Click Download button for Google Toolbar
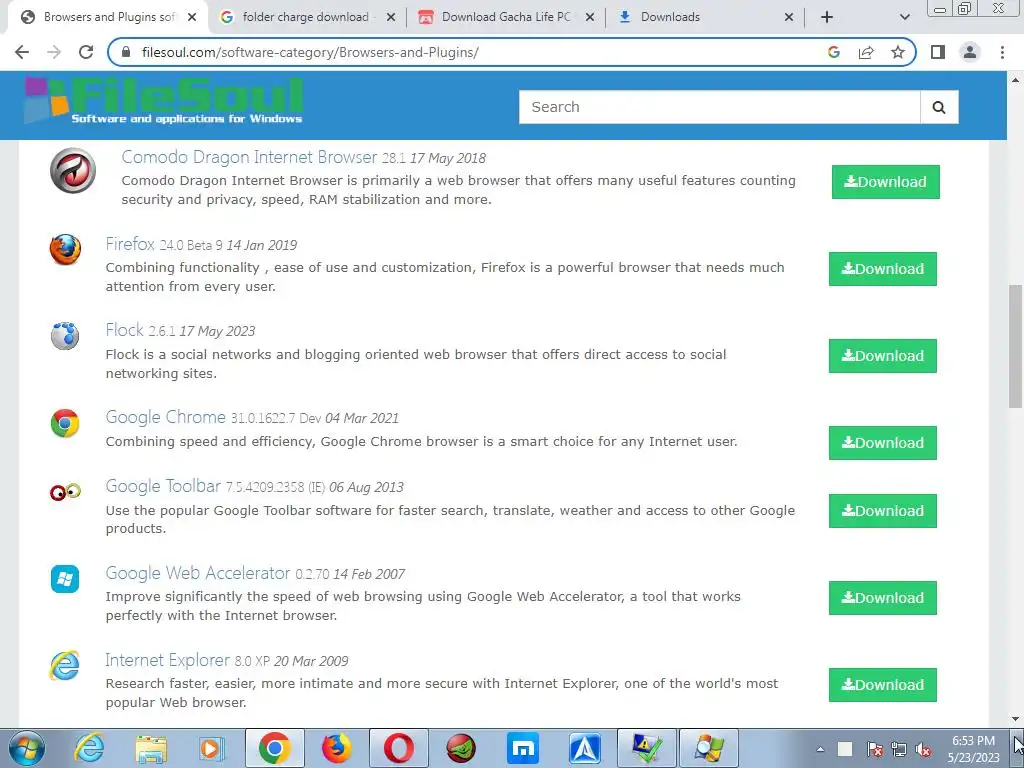Viewport: 1024px width, 768px height. (x=883, y=511)
